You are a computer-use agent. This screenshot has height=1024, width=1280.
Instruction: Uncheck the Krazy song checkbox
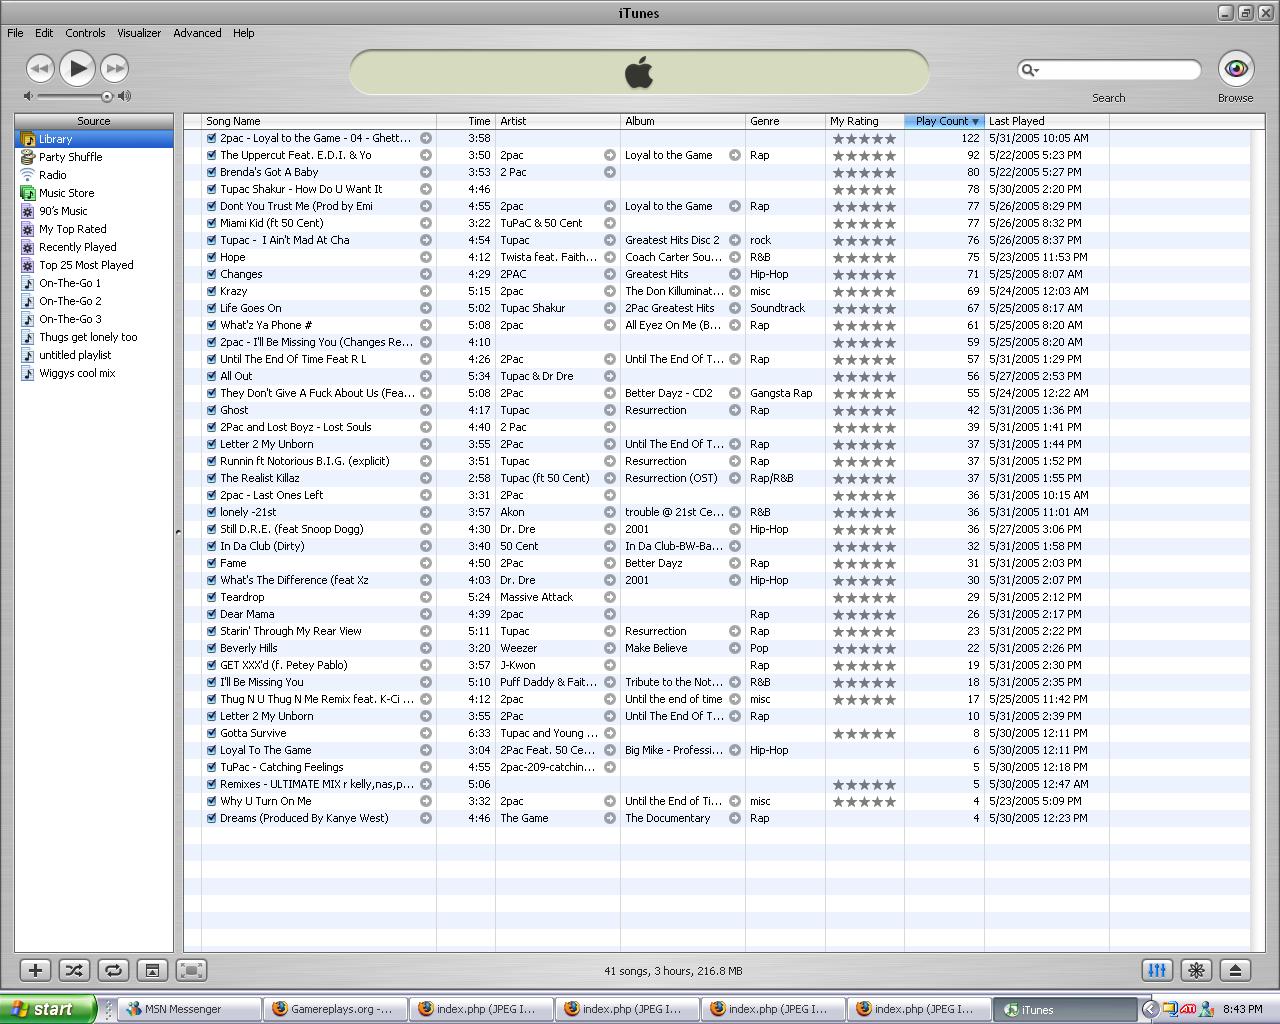pos(211,291)
